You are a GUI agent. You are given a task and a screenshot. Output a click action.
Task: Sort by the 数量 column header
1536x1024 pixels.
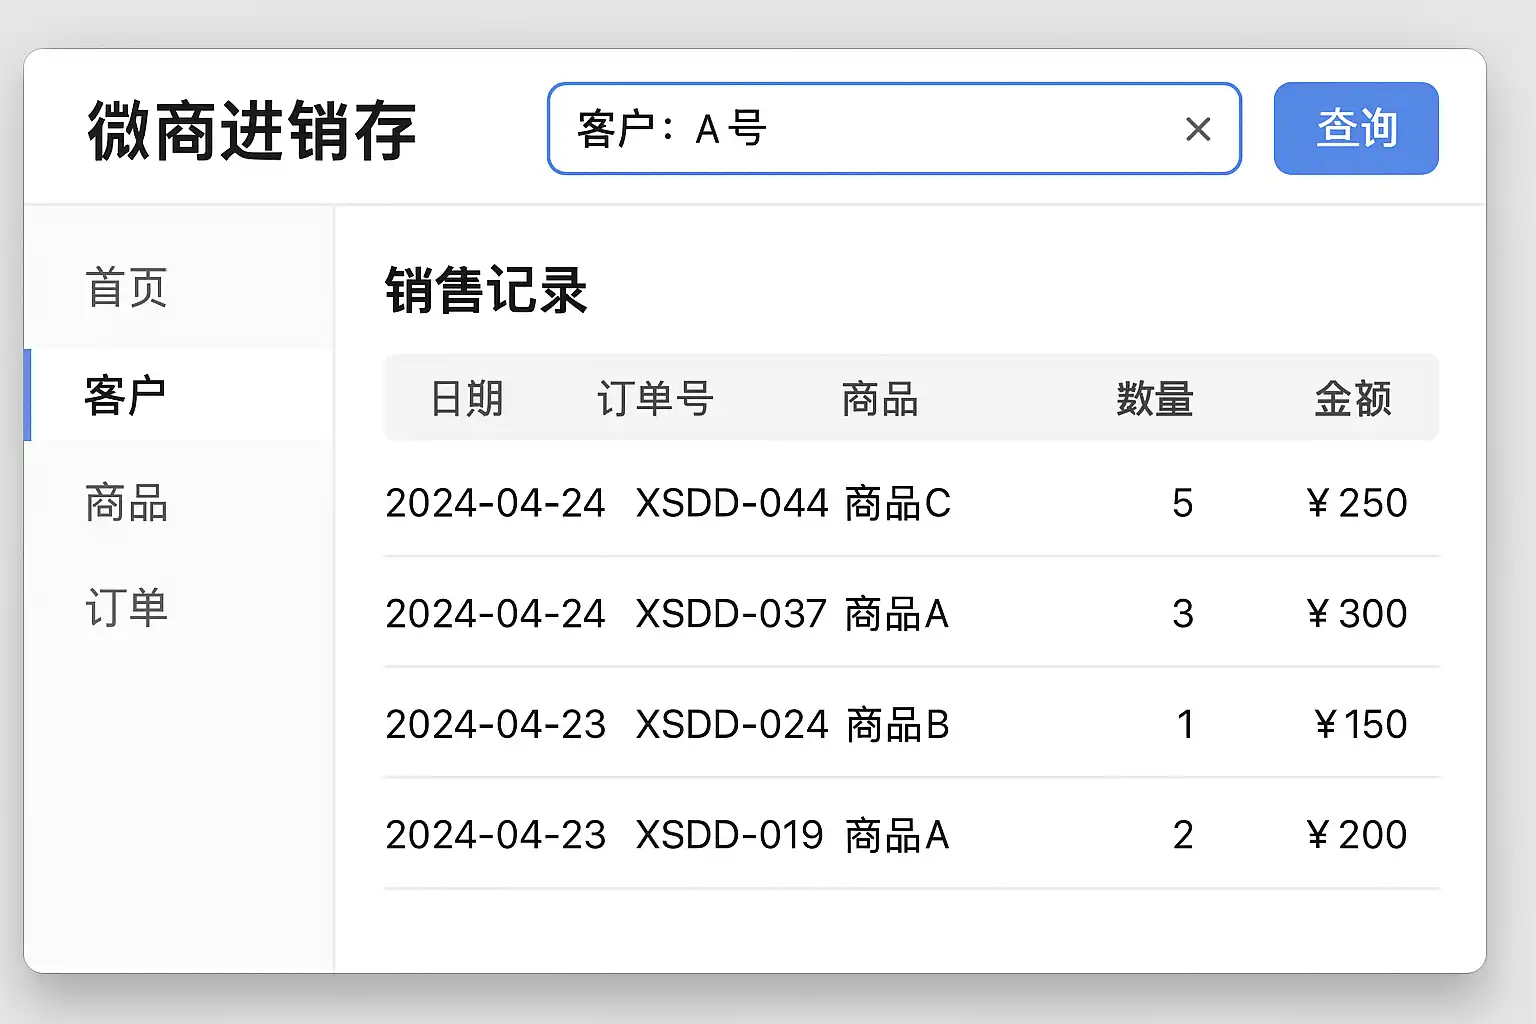point(1154,399)
